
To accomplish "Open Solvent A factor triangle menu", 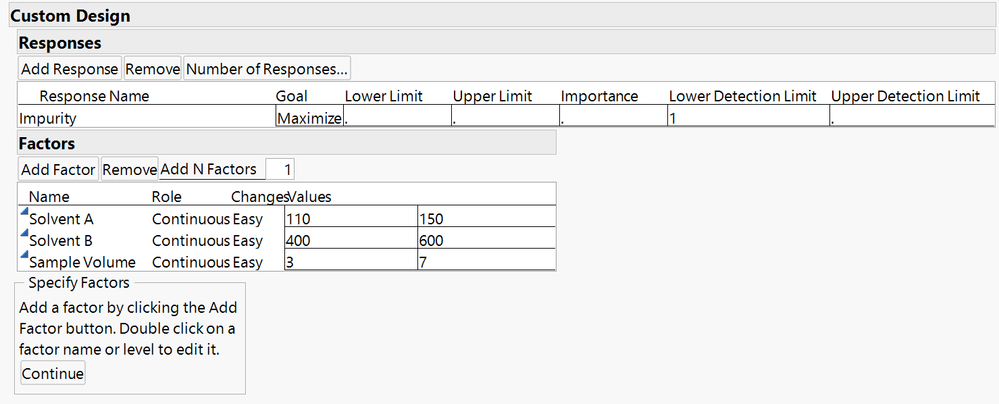I will click(x=24, y=212).
